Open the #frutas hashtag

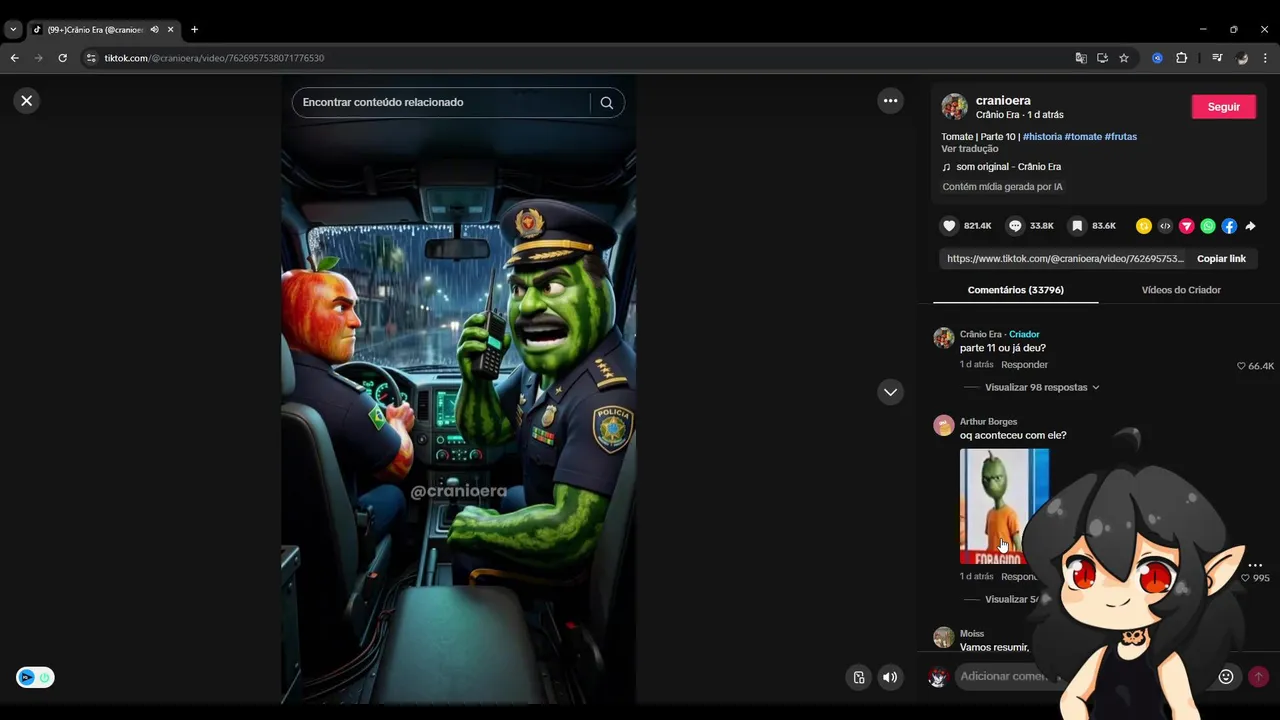coord(1121,136)
